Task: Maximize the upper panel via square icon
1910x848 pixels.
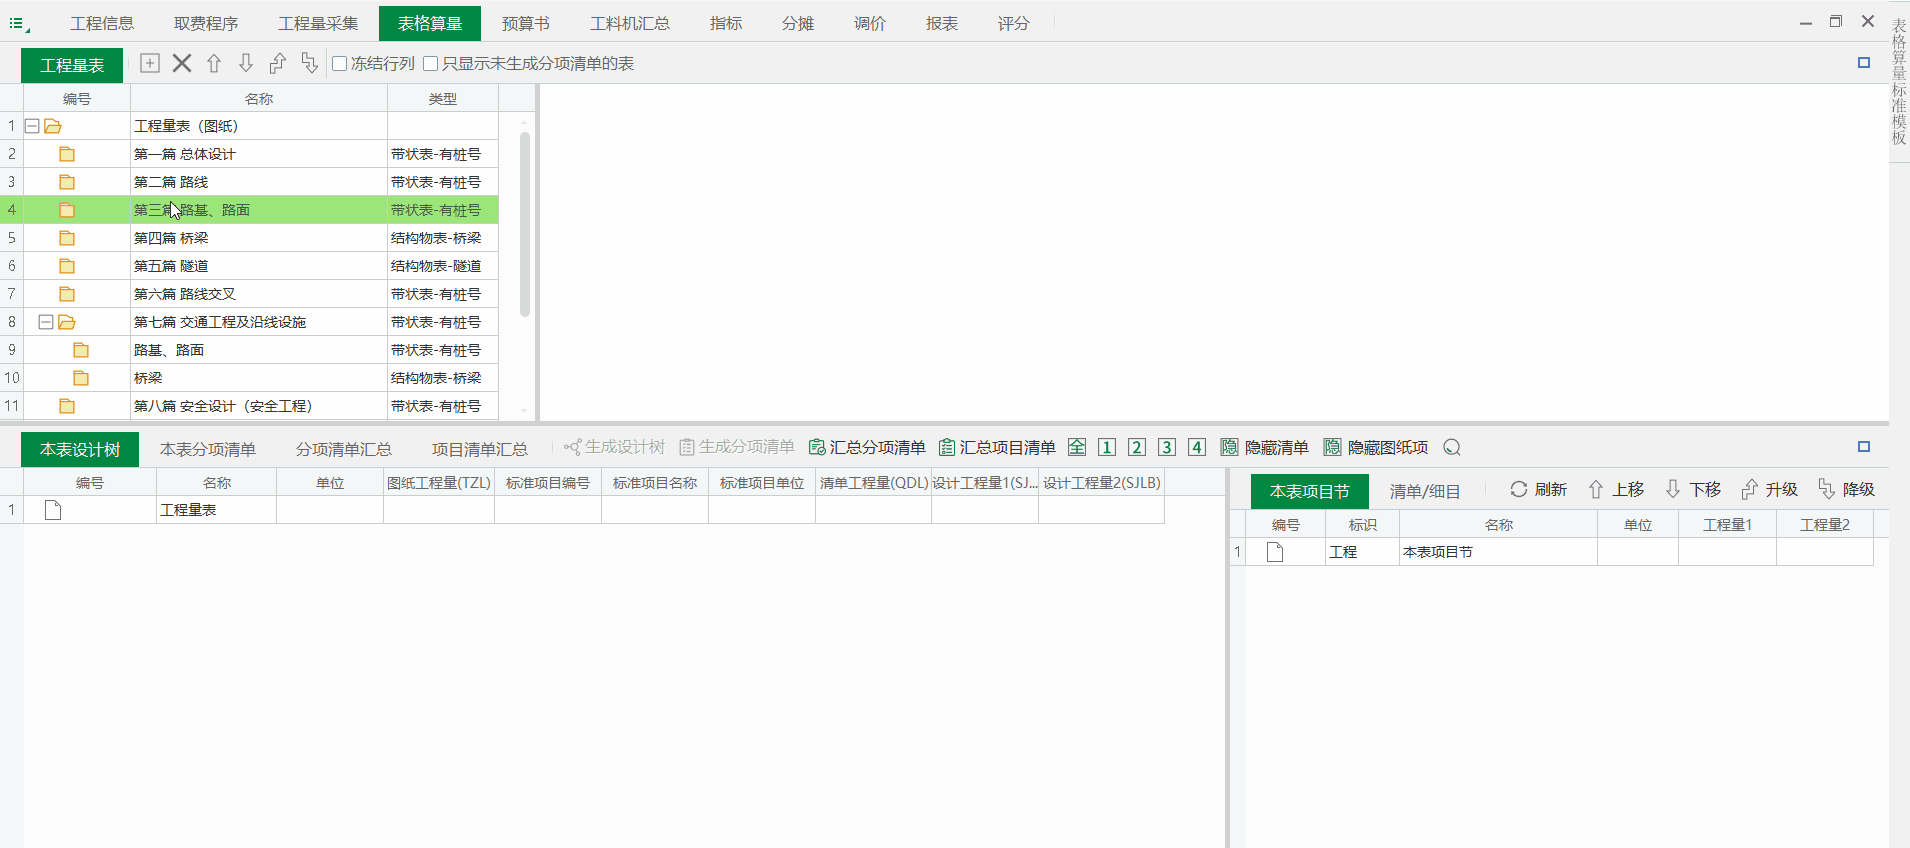Action: click(1863, 62)
